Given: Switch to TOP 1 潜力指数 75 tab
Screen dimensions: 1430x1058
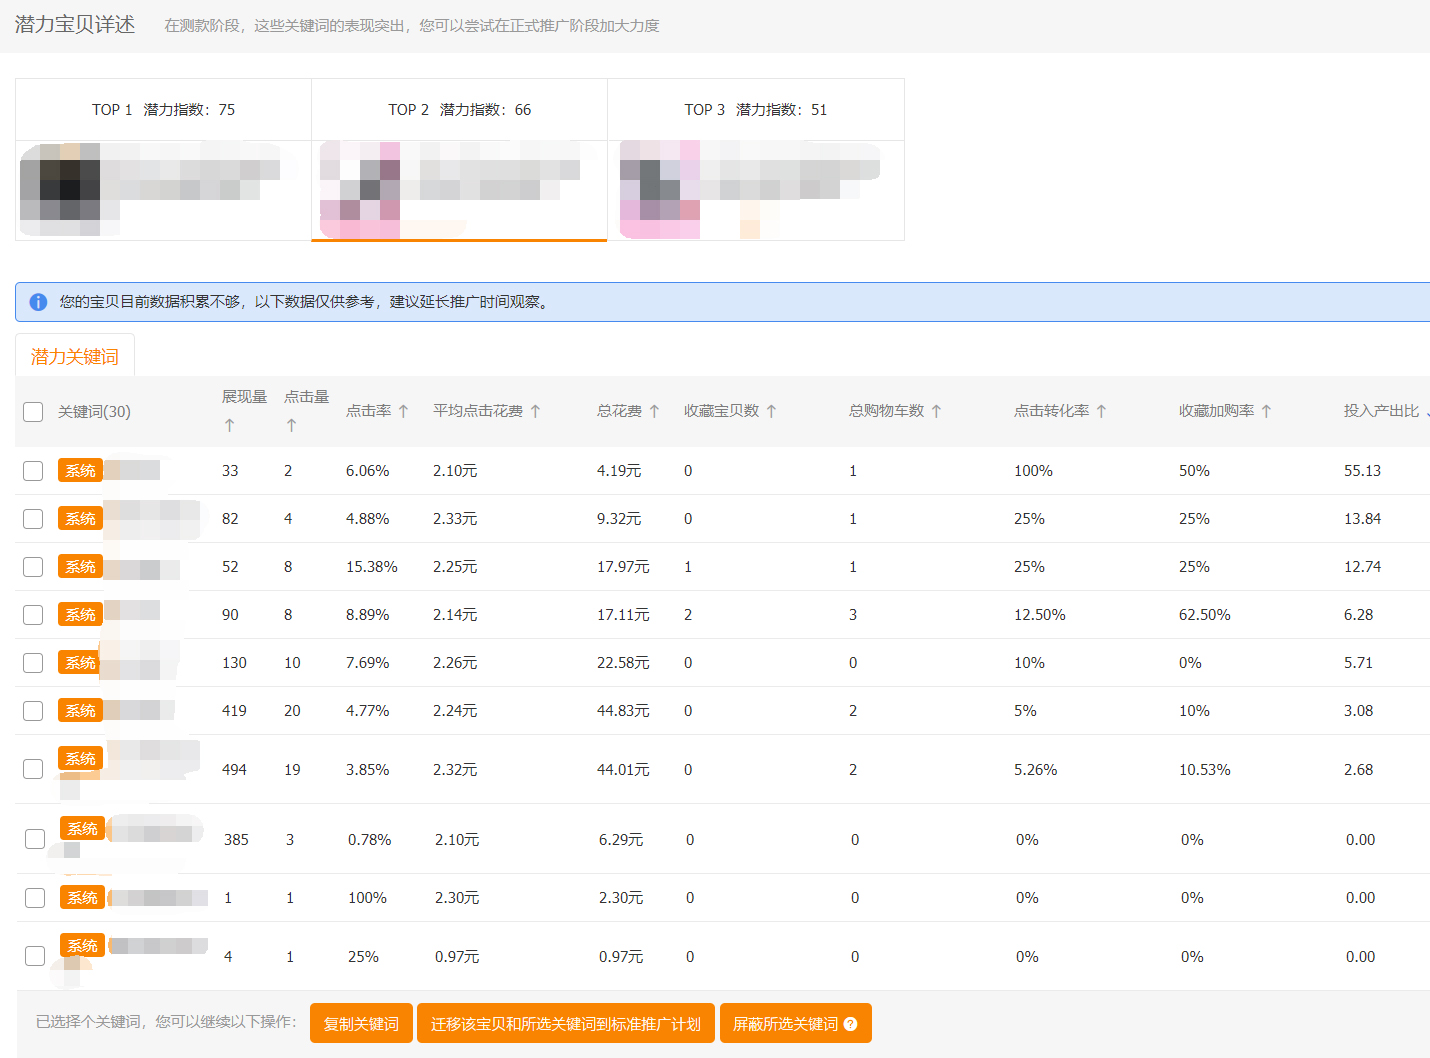Looking at the screenshot, I should pyautogui.click(x=163, y=110).
